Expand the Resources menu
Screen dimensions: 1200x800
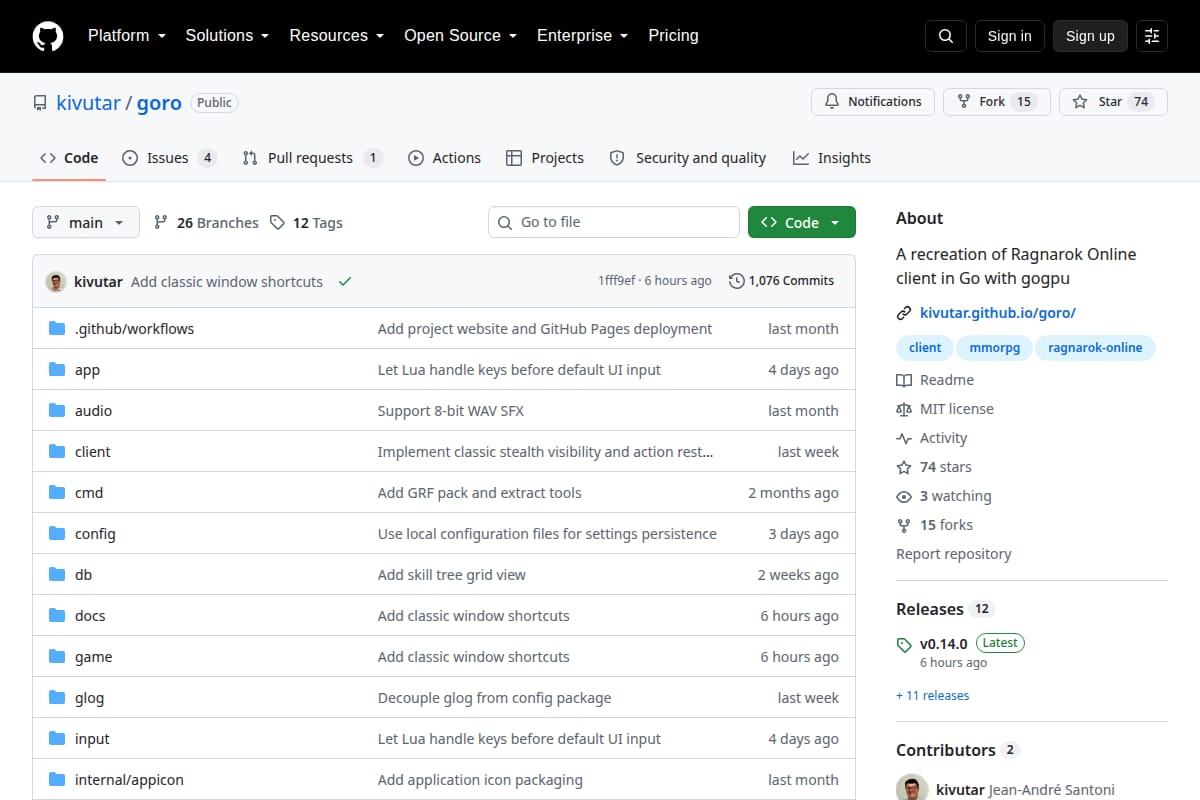(337, 36)
